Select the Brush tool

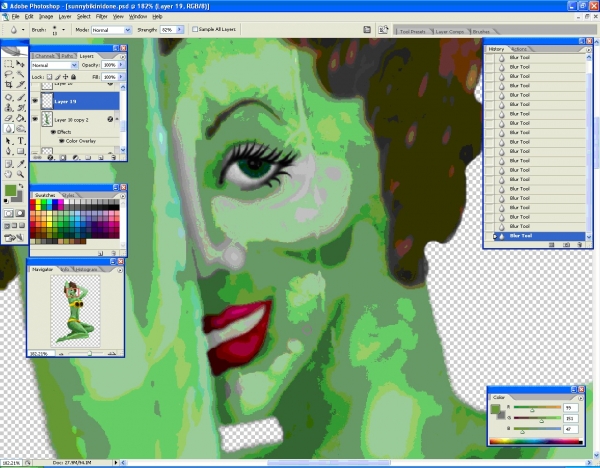pyautogui.click(x=21, y=98)
